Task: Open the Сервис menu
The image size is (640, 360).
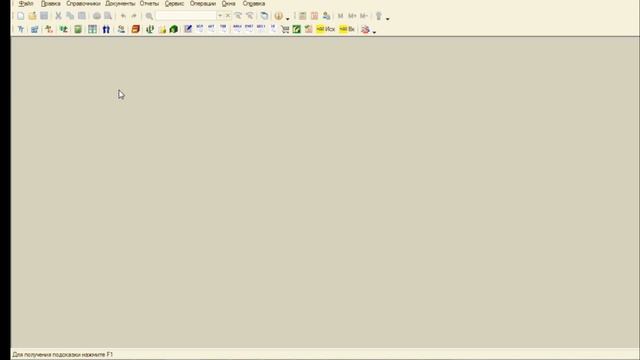Action: (174, 4)
